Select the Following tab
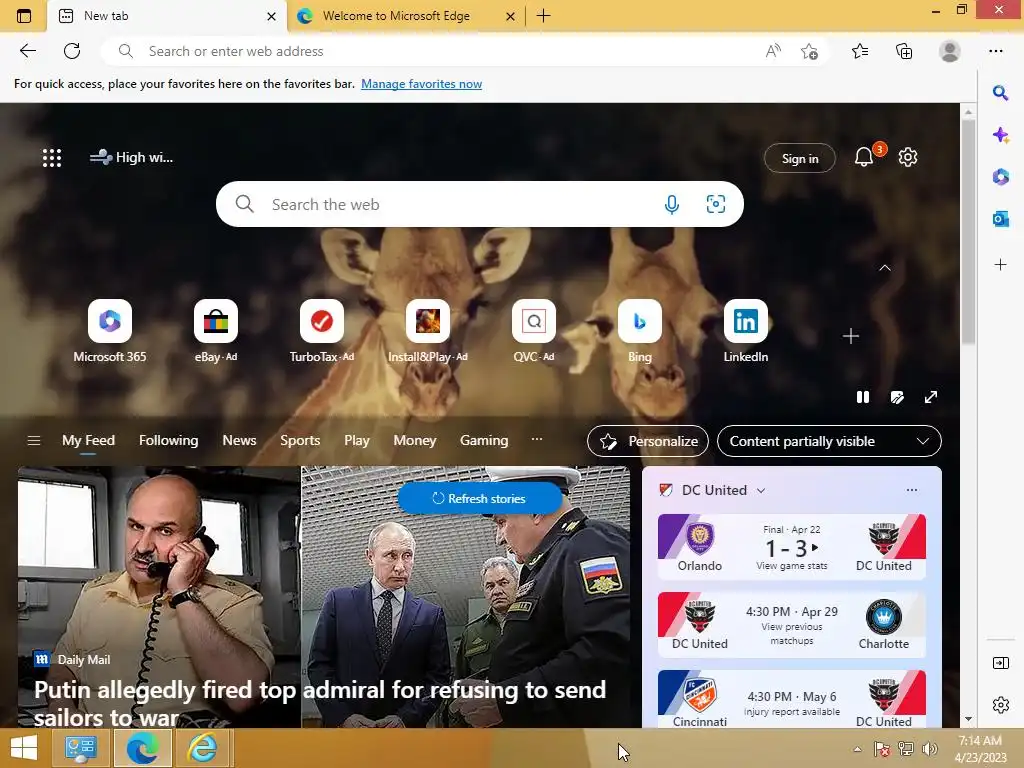1024x768 pixels. (x=168, y=441)
